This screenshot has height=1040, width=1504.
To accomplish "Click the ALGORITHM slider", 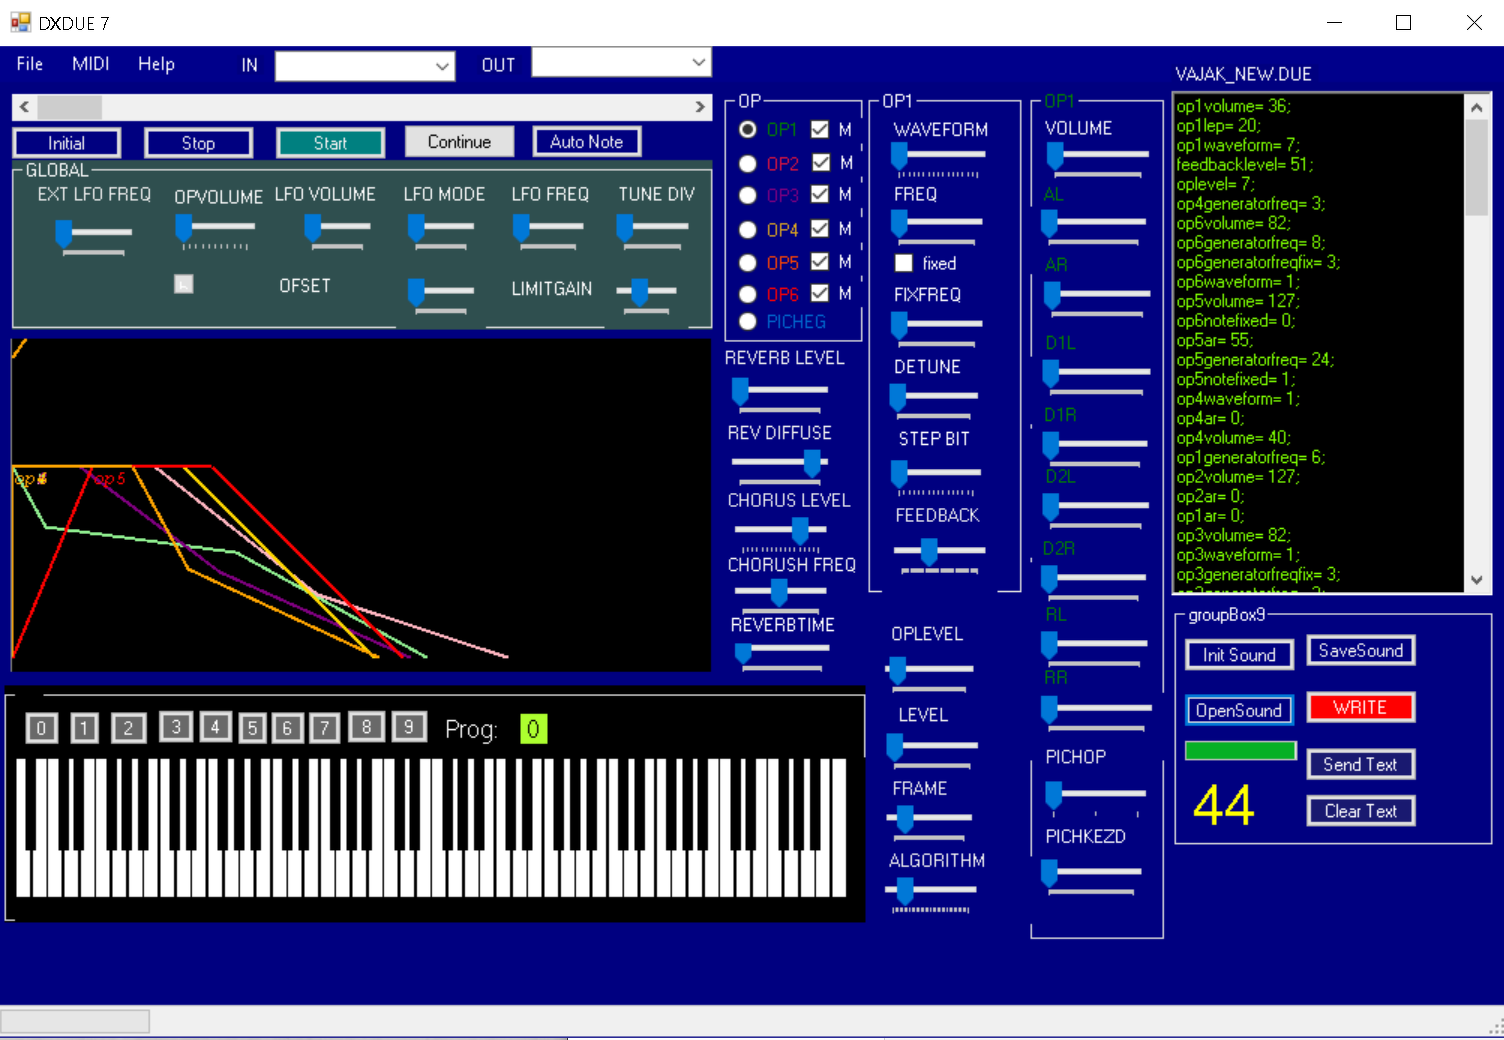I will pyautogui.click(x=930, y=893).
